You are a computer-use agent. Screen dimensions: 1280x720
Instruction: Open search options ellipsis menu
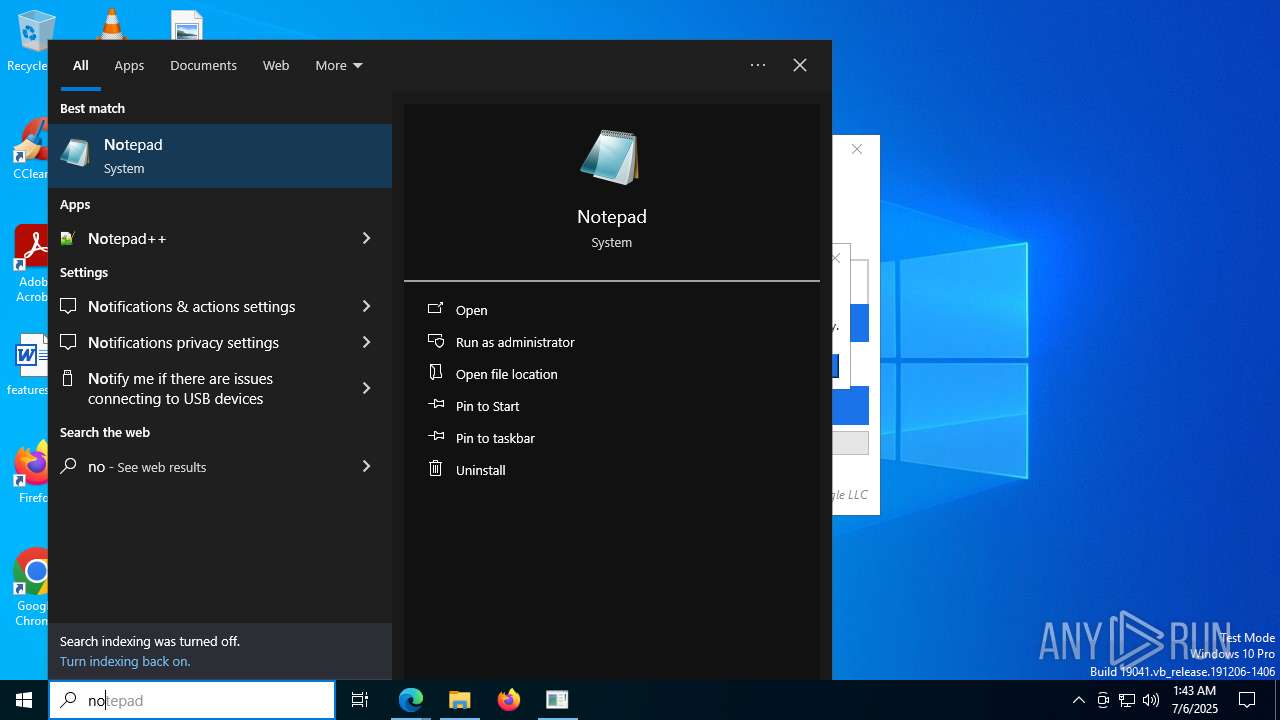point(758,65)
